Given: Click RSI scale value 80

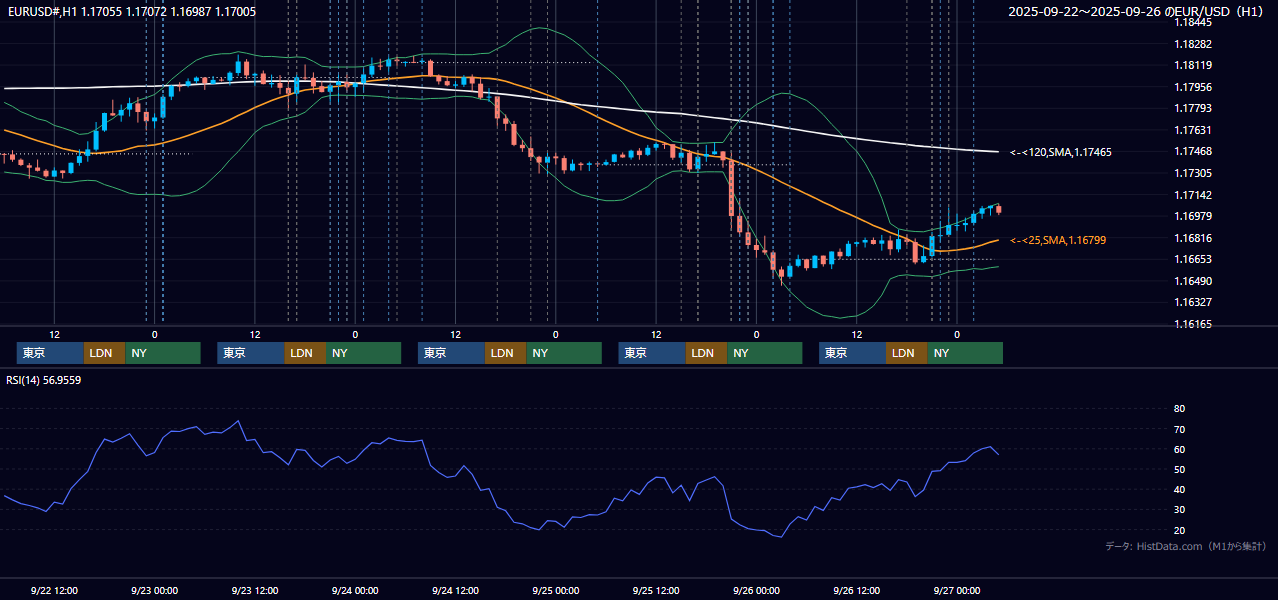Looking at the screenshot, I should coord(1179,409).
